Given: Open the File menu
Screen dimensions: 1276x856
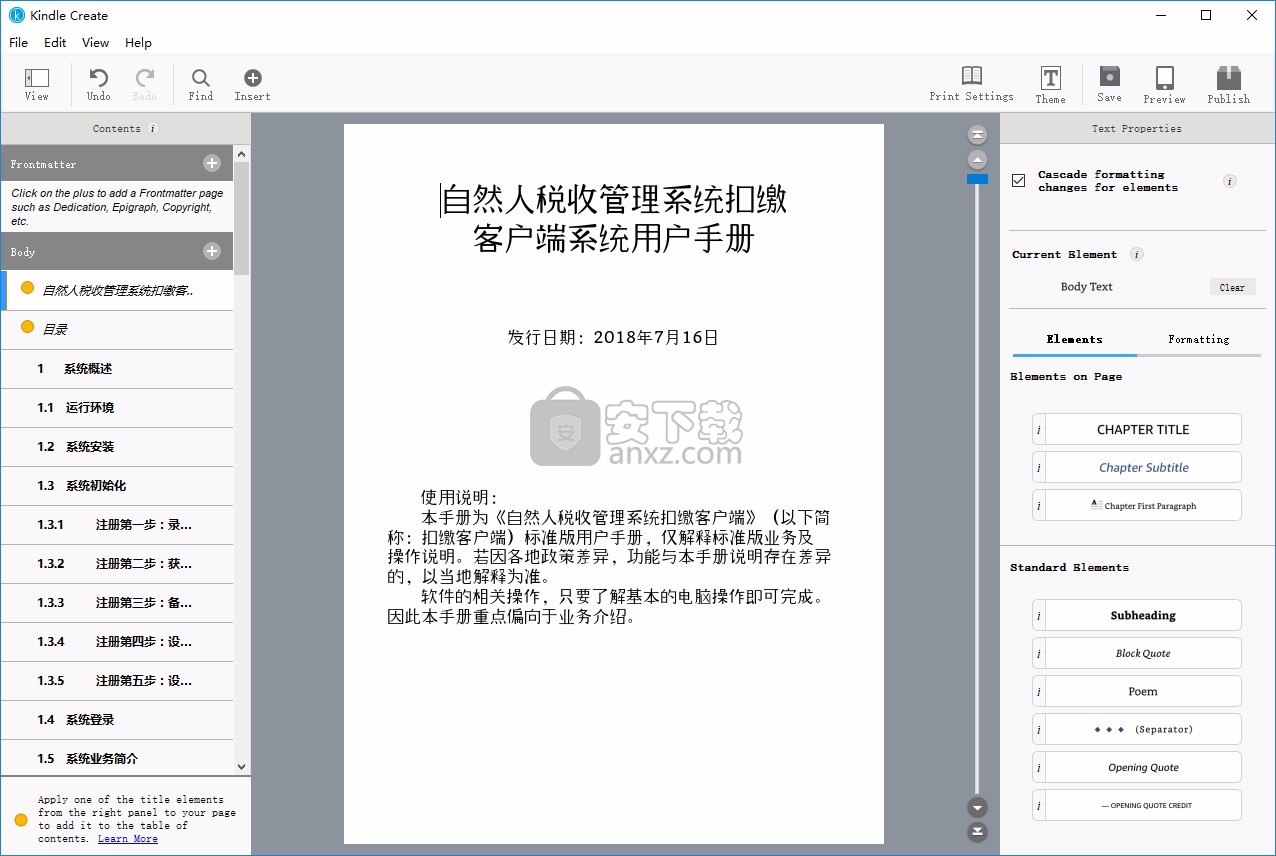Looking at the screenshot, I should [x=18, y=42].
